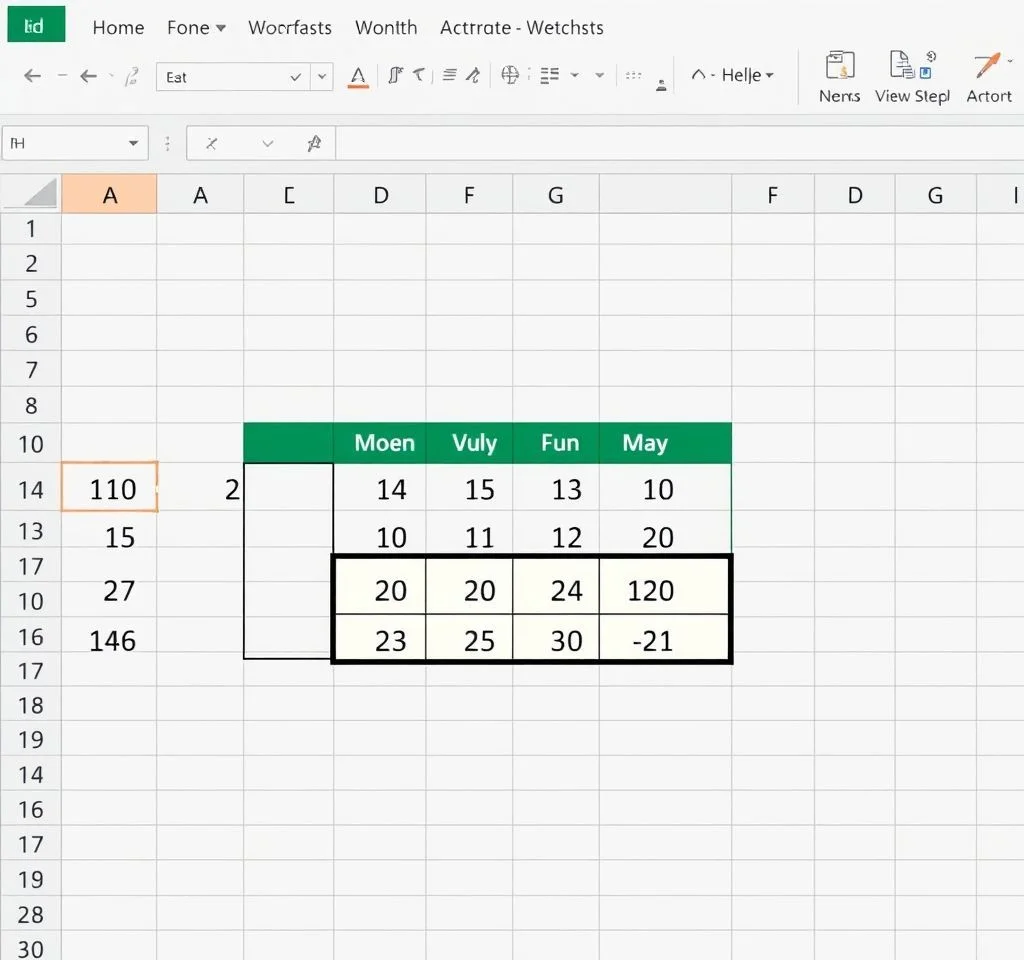This screenshot has height=960, width=1024.
Task: Click the back arrow icon in the toolbar
Action: point(32,76)
